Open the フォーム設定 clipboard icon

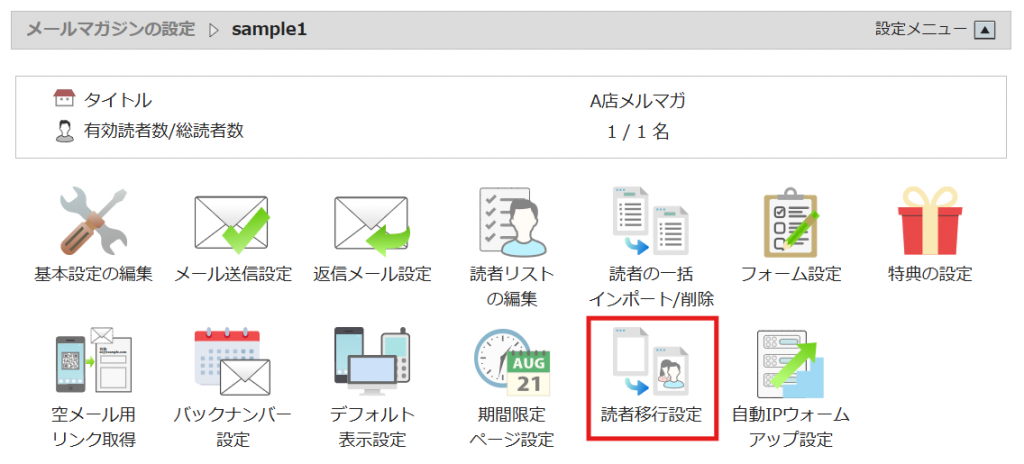coord(791,222)
